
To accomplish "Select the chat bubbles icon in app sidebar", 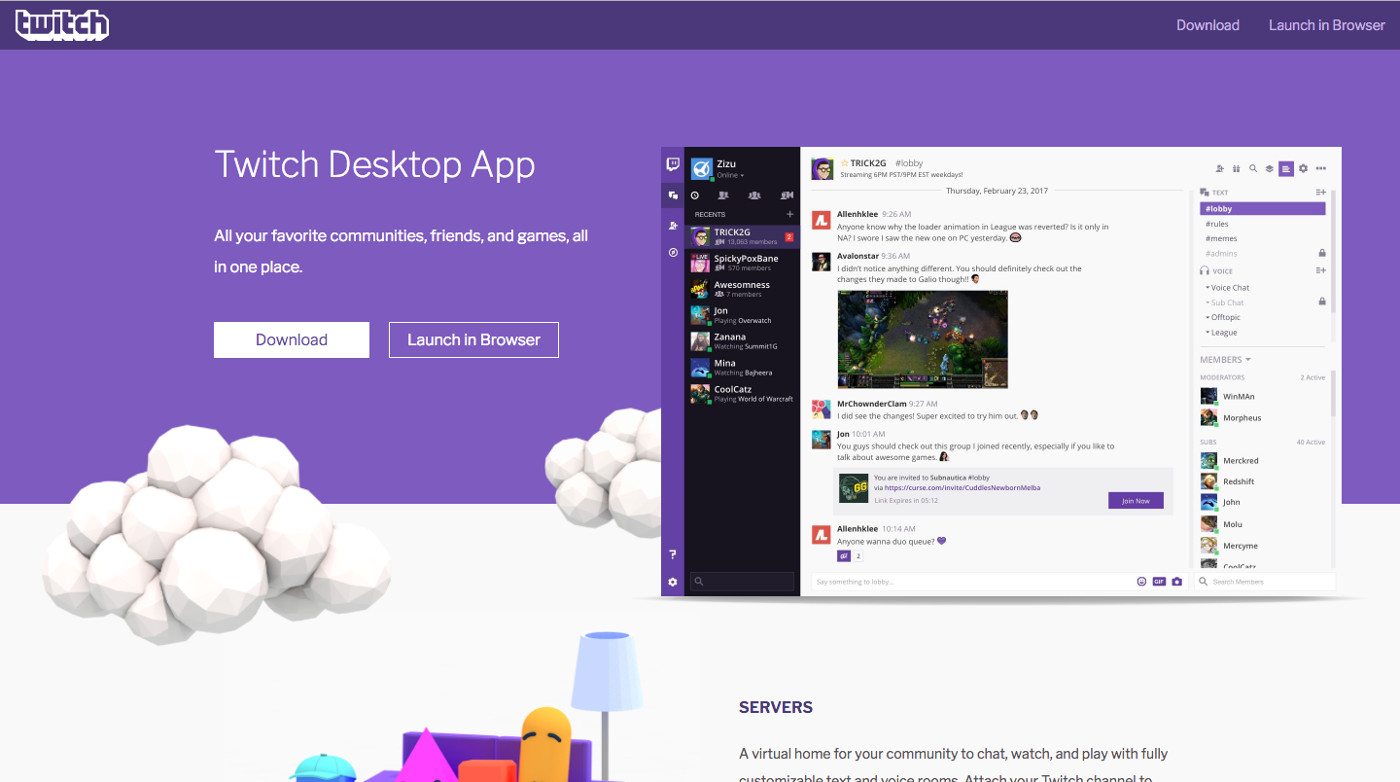I will pos(673,195).
